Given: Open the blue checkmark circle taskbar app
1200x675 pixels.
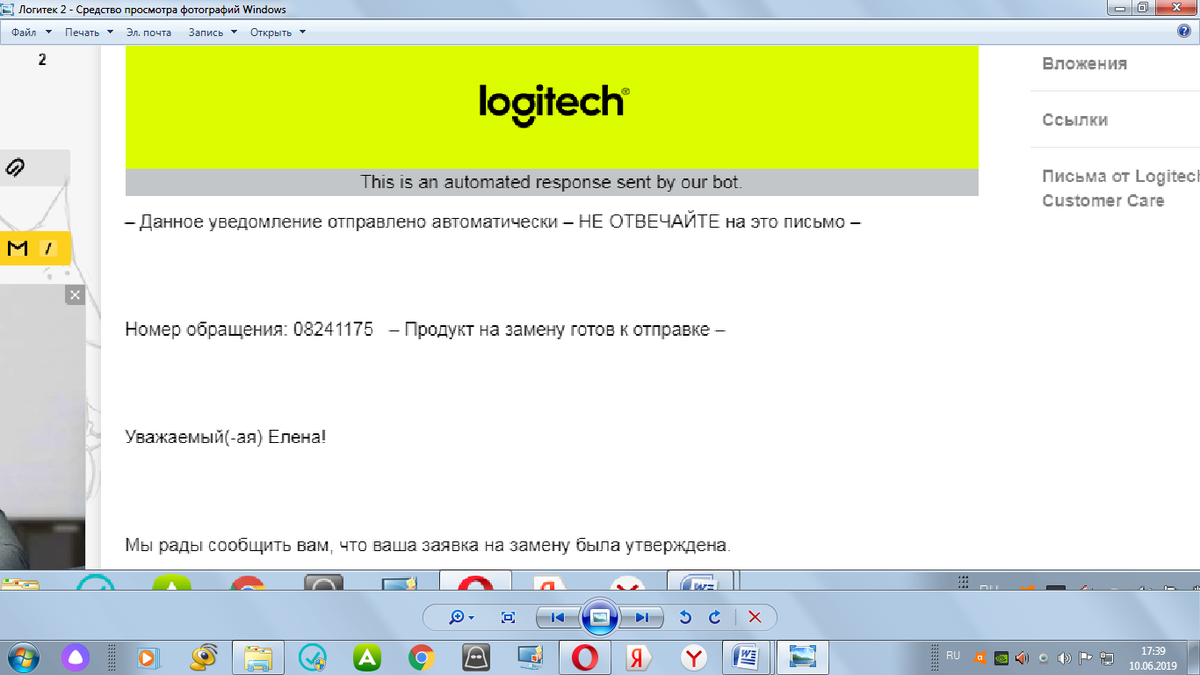Looking at the screenshot, I should [313, 657].
